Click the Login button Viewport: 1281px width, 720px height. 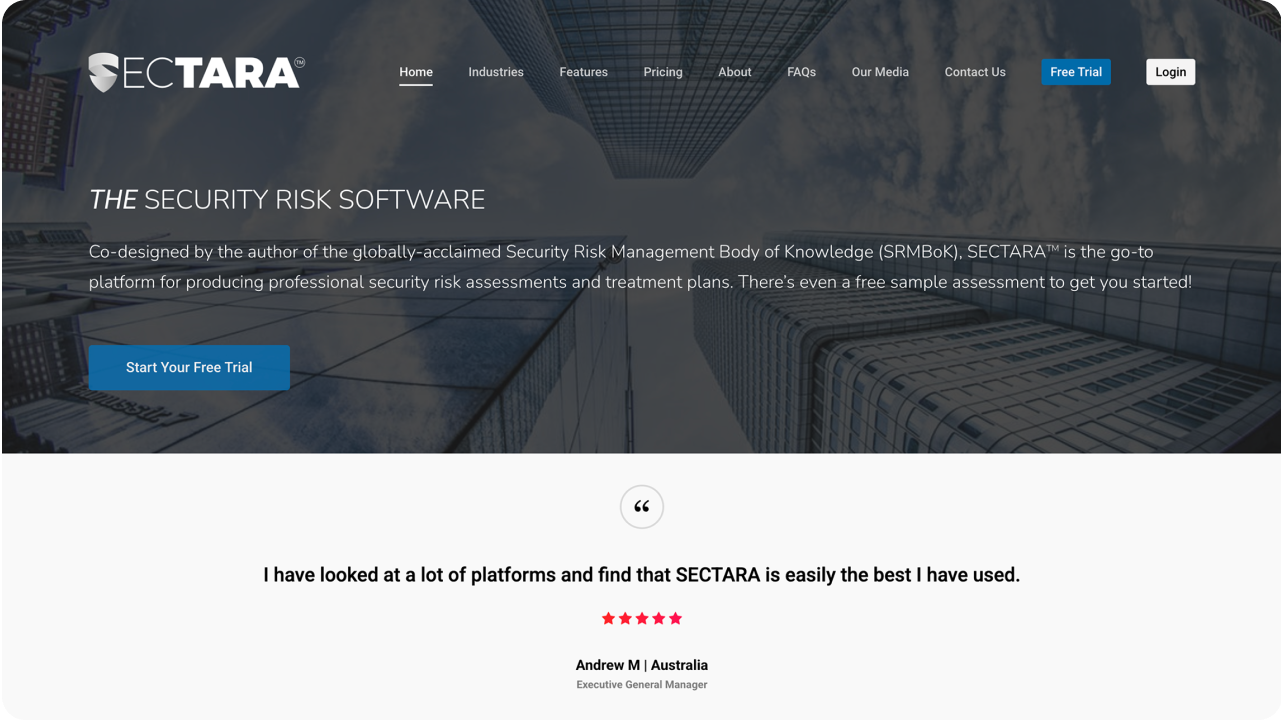coord(1171,72)
